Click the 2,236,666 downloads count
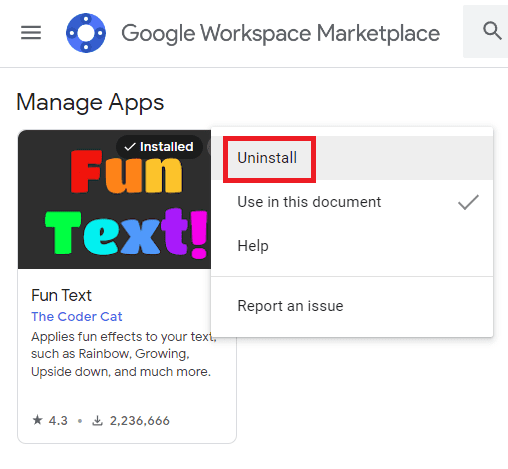The image size is (508, 469). pos(131,421)
